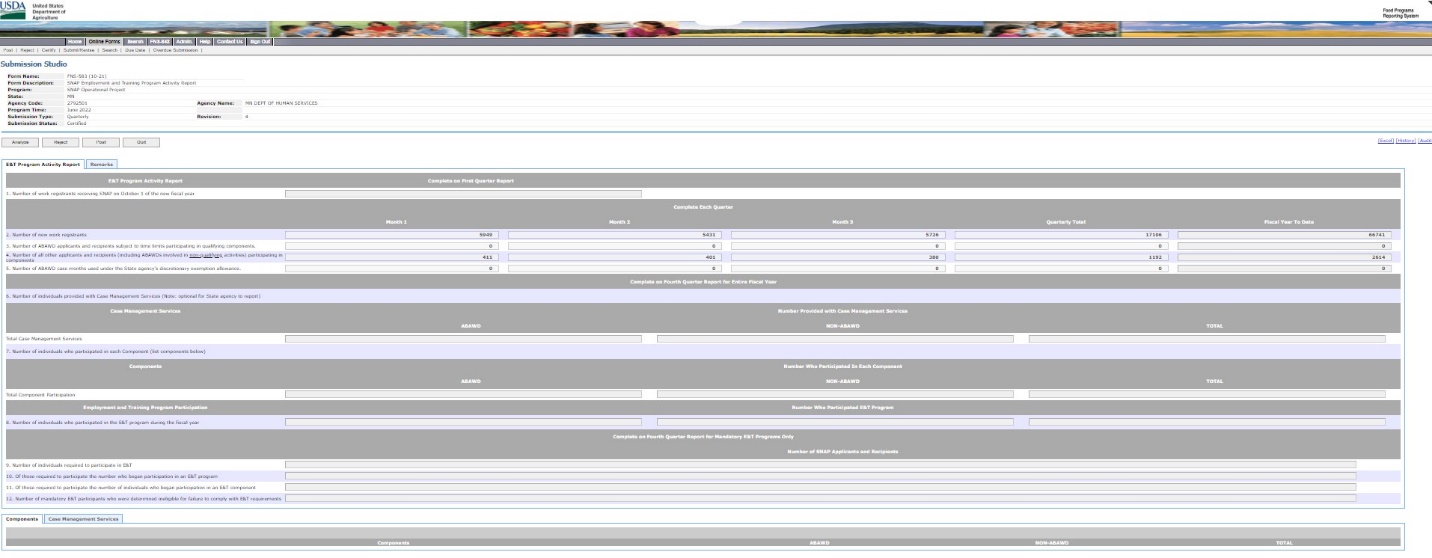Image resolution: width=1432 pixels, height=558 pixels.
Task: Click the Certify submenu link
Action: pyautogui.click(x=47, y=49)
